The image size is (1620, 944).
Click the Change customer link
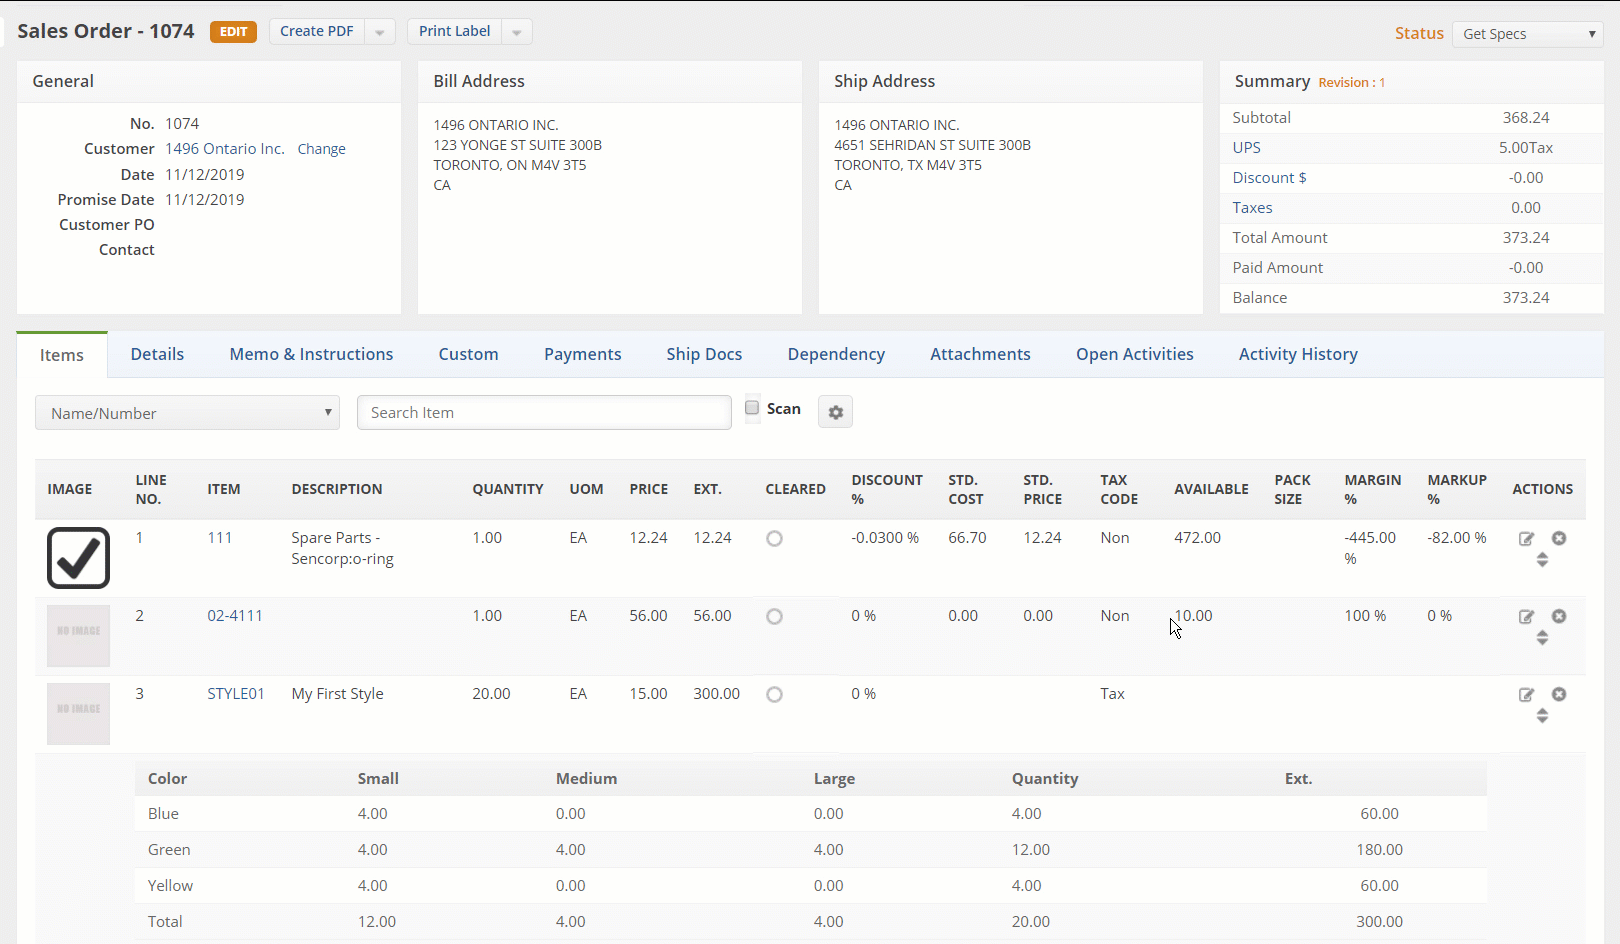[x=321, y=149]
